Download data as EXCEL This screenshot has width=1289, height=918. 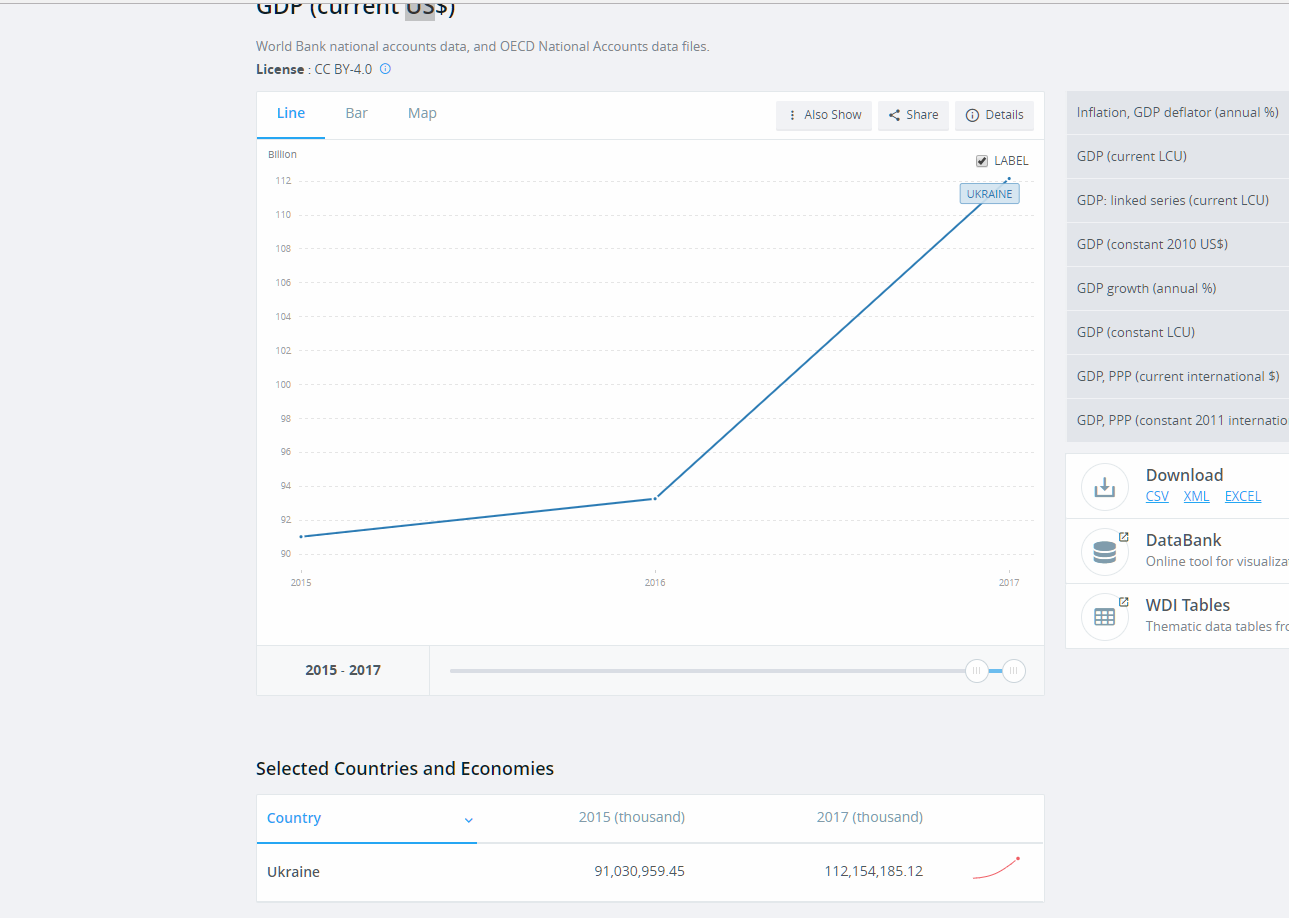click(1243, 497)
